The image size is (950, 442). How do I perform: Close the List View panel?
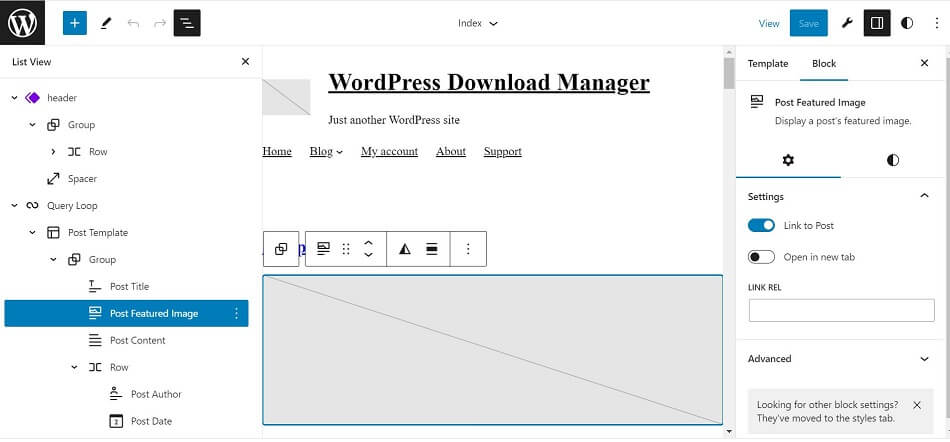[x=245, y=61]
